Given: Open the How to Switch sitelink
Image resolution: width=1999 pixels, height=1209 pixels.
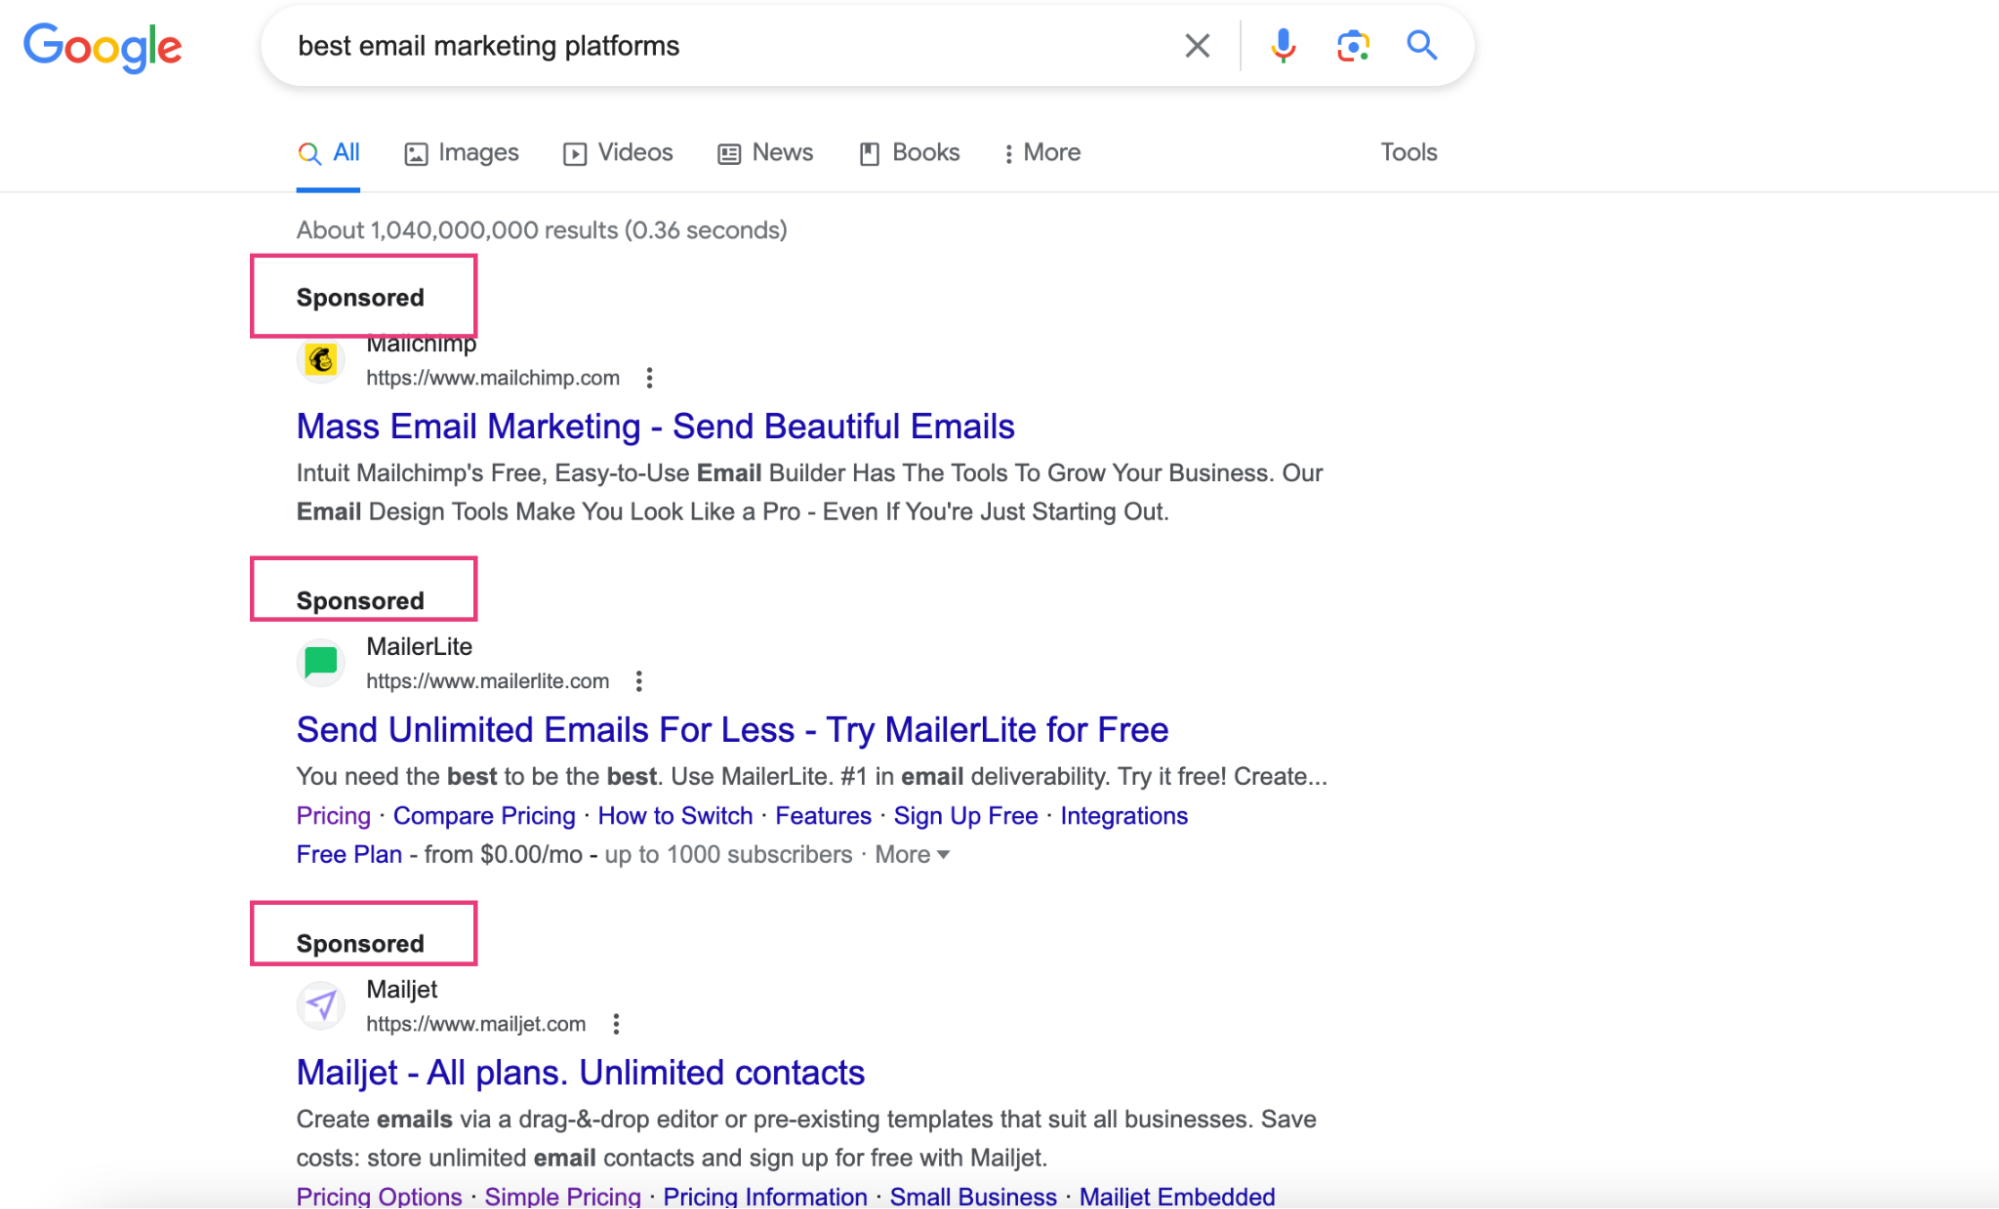Looking at the screenshot, I should click(x=675, y=816).
